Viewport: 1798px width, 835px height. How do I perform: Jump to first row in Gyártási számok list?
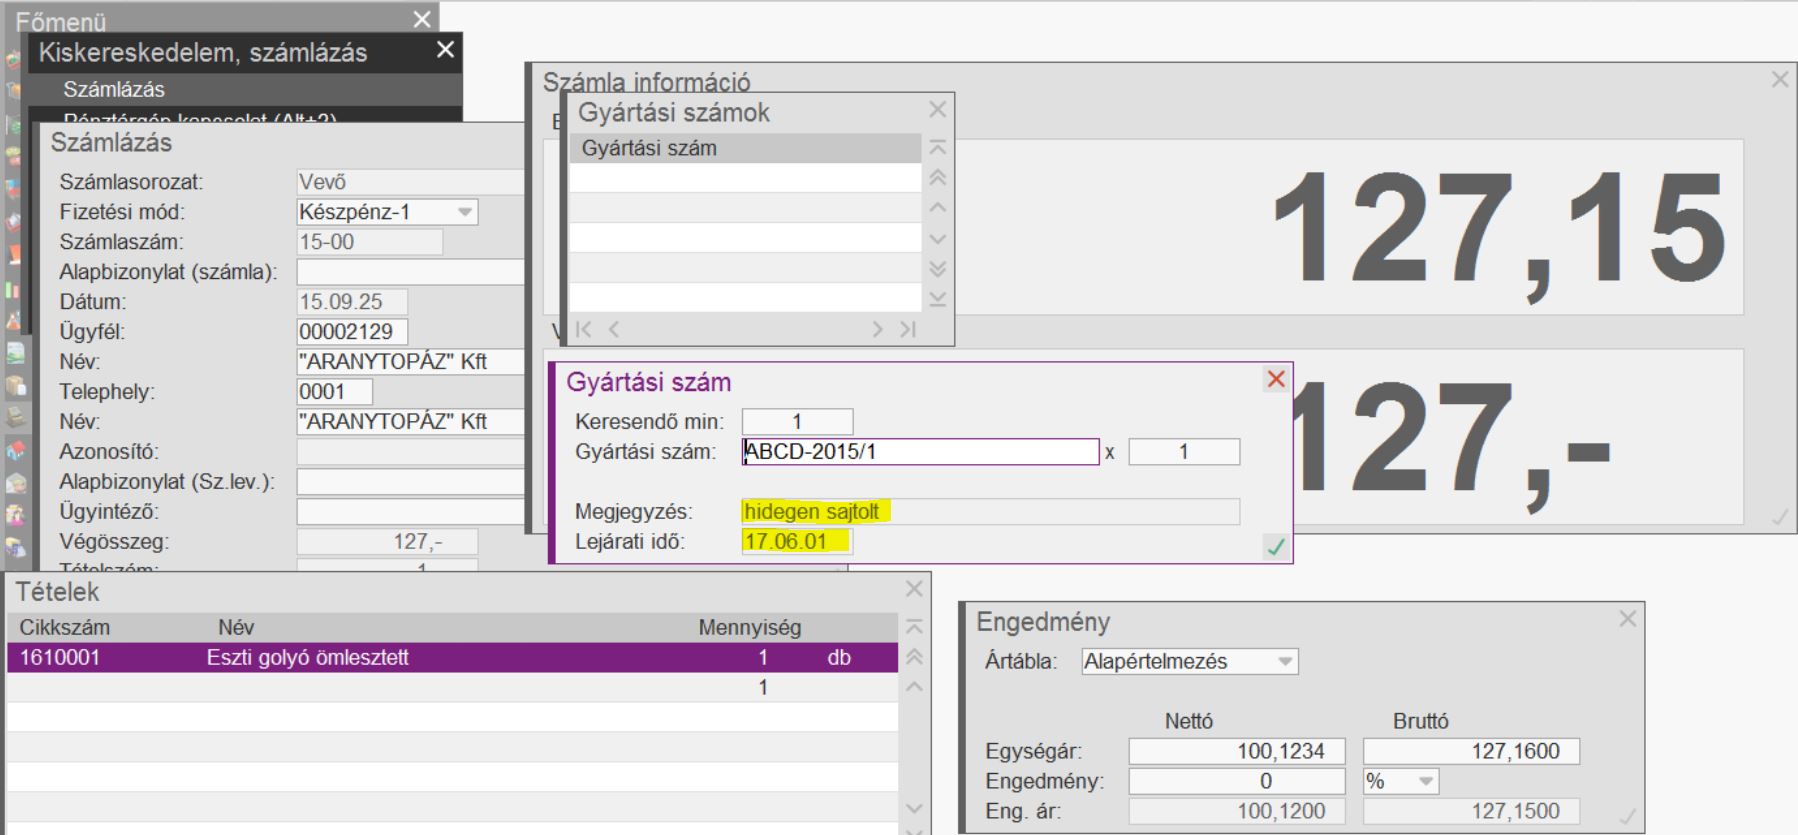tap(937, 147)
